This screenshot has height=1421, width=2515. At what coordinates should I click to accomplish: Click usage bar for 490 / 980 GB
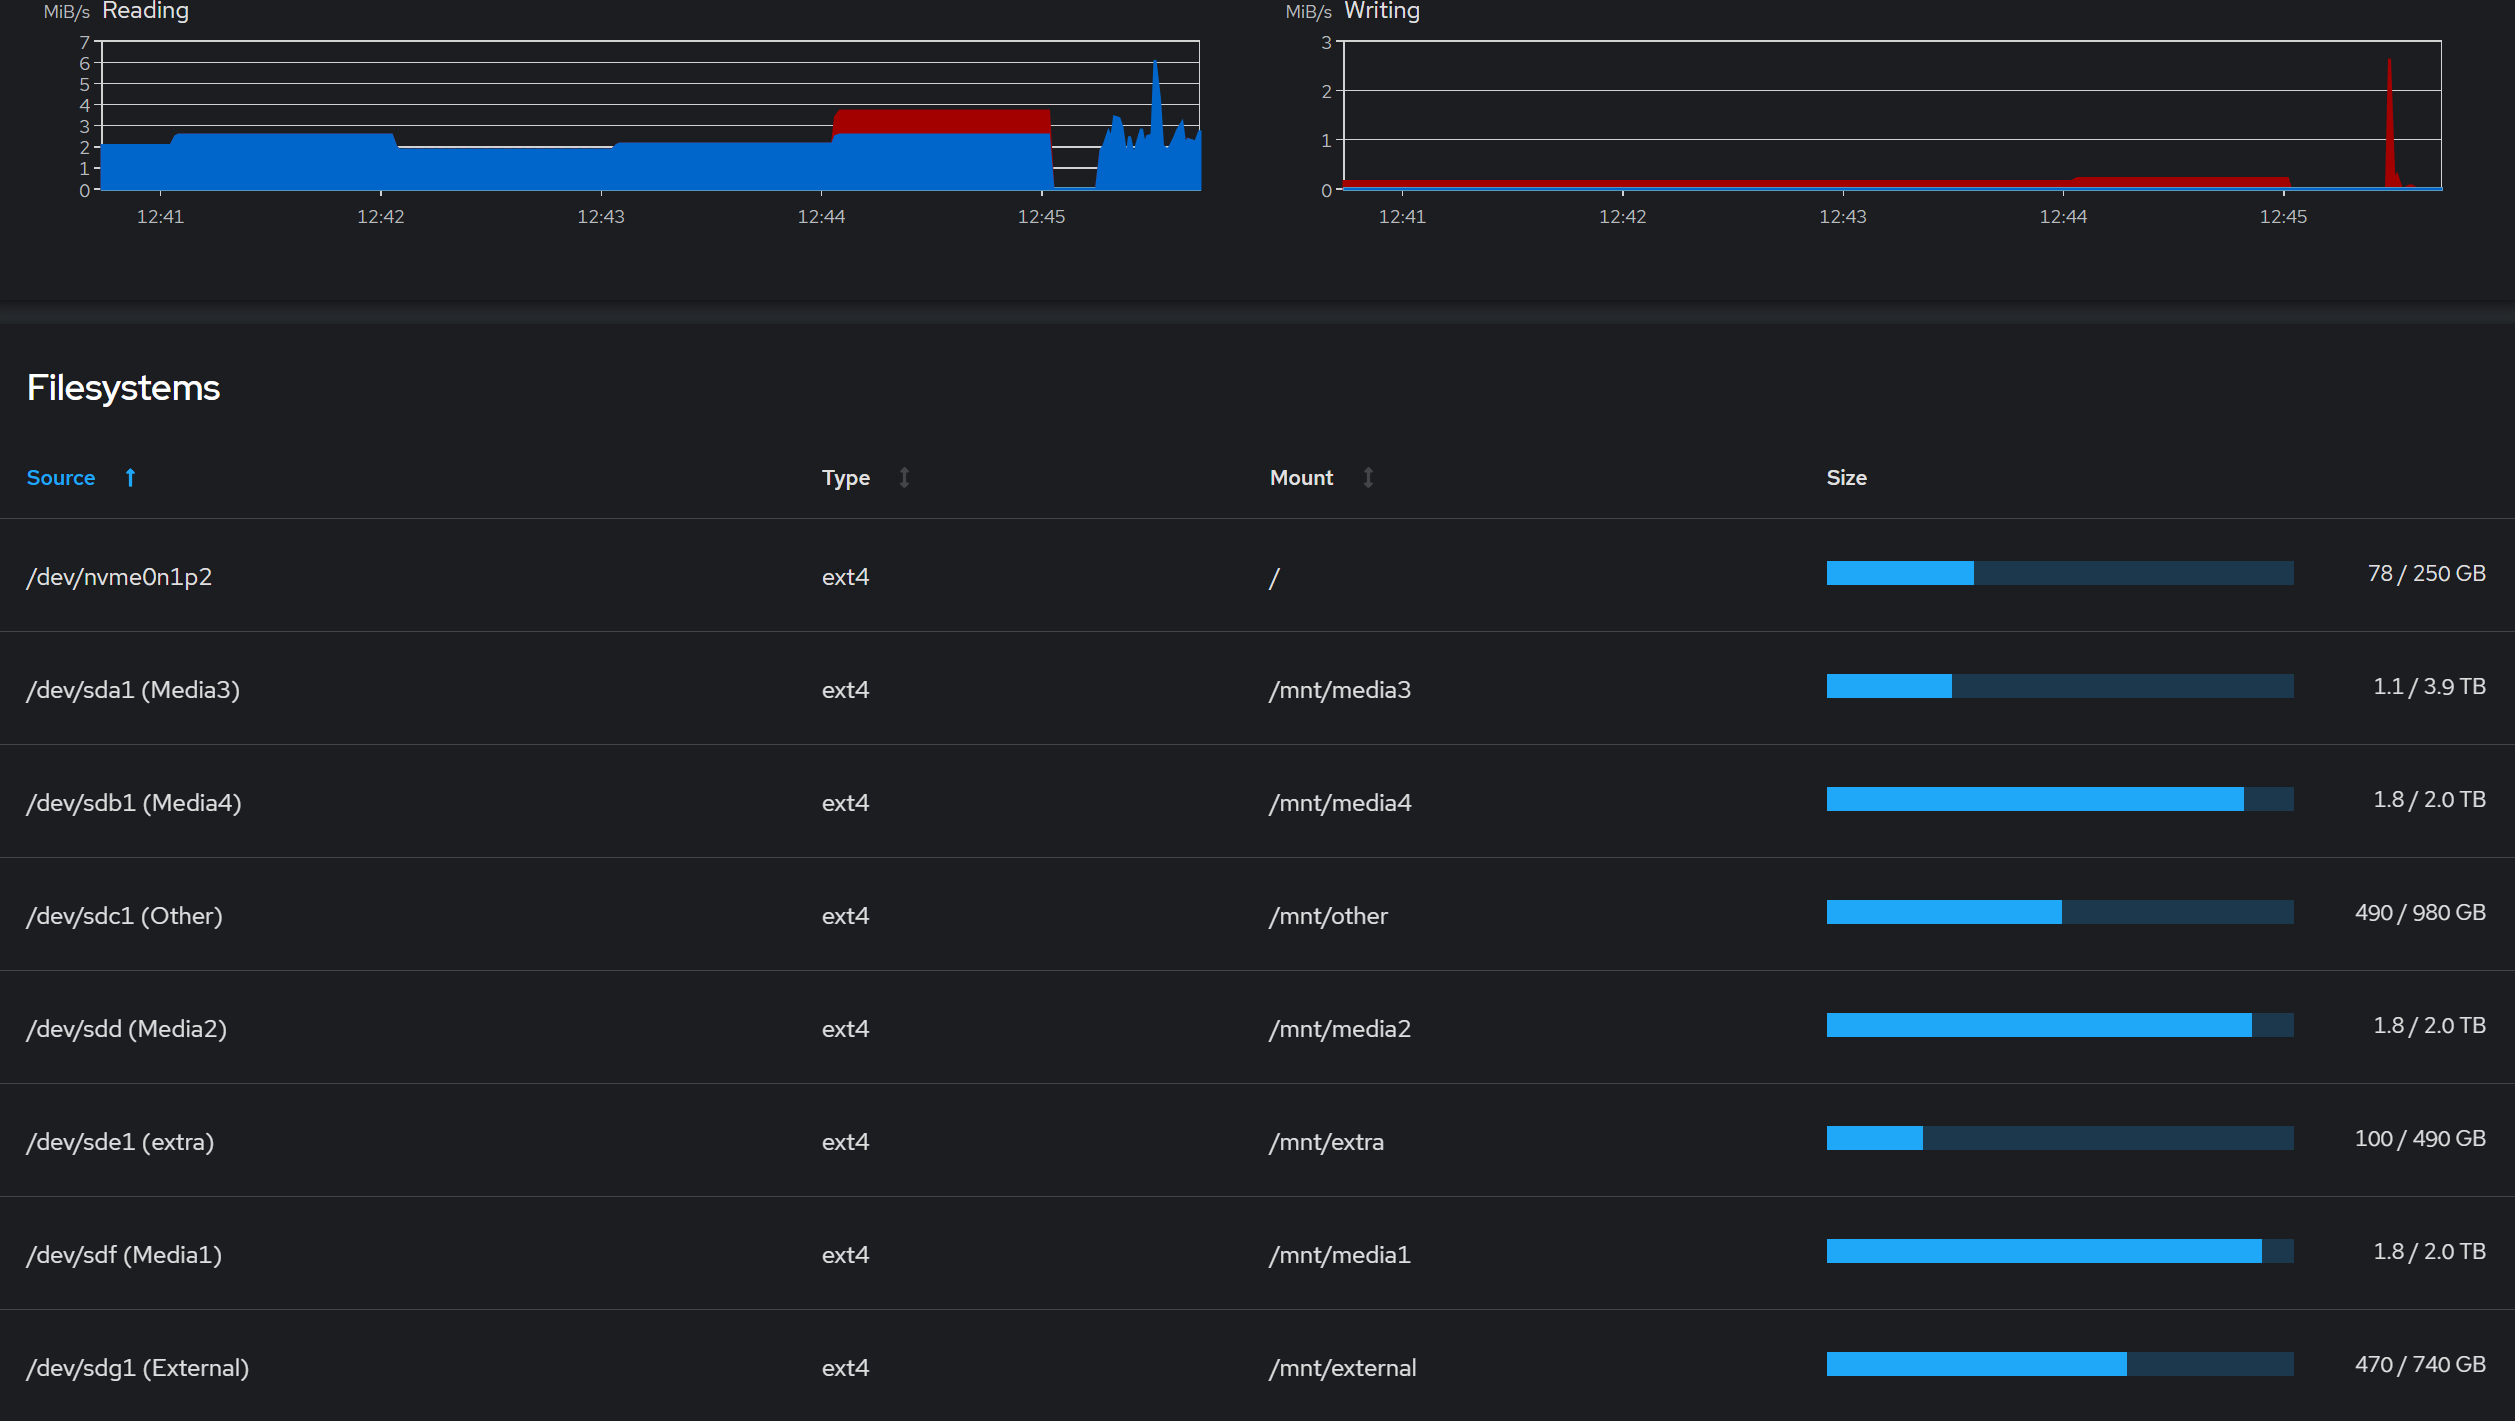click(x=2060, y=912)
